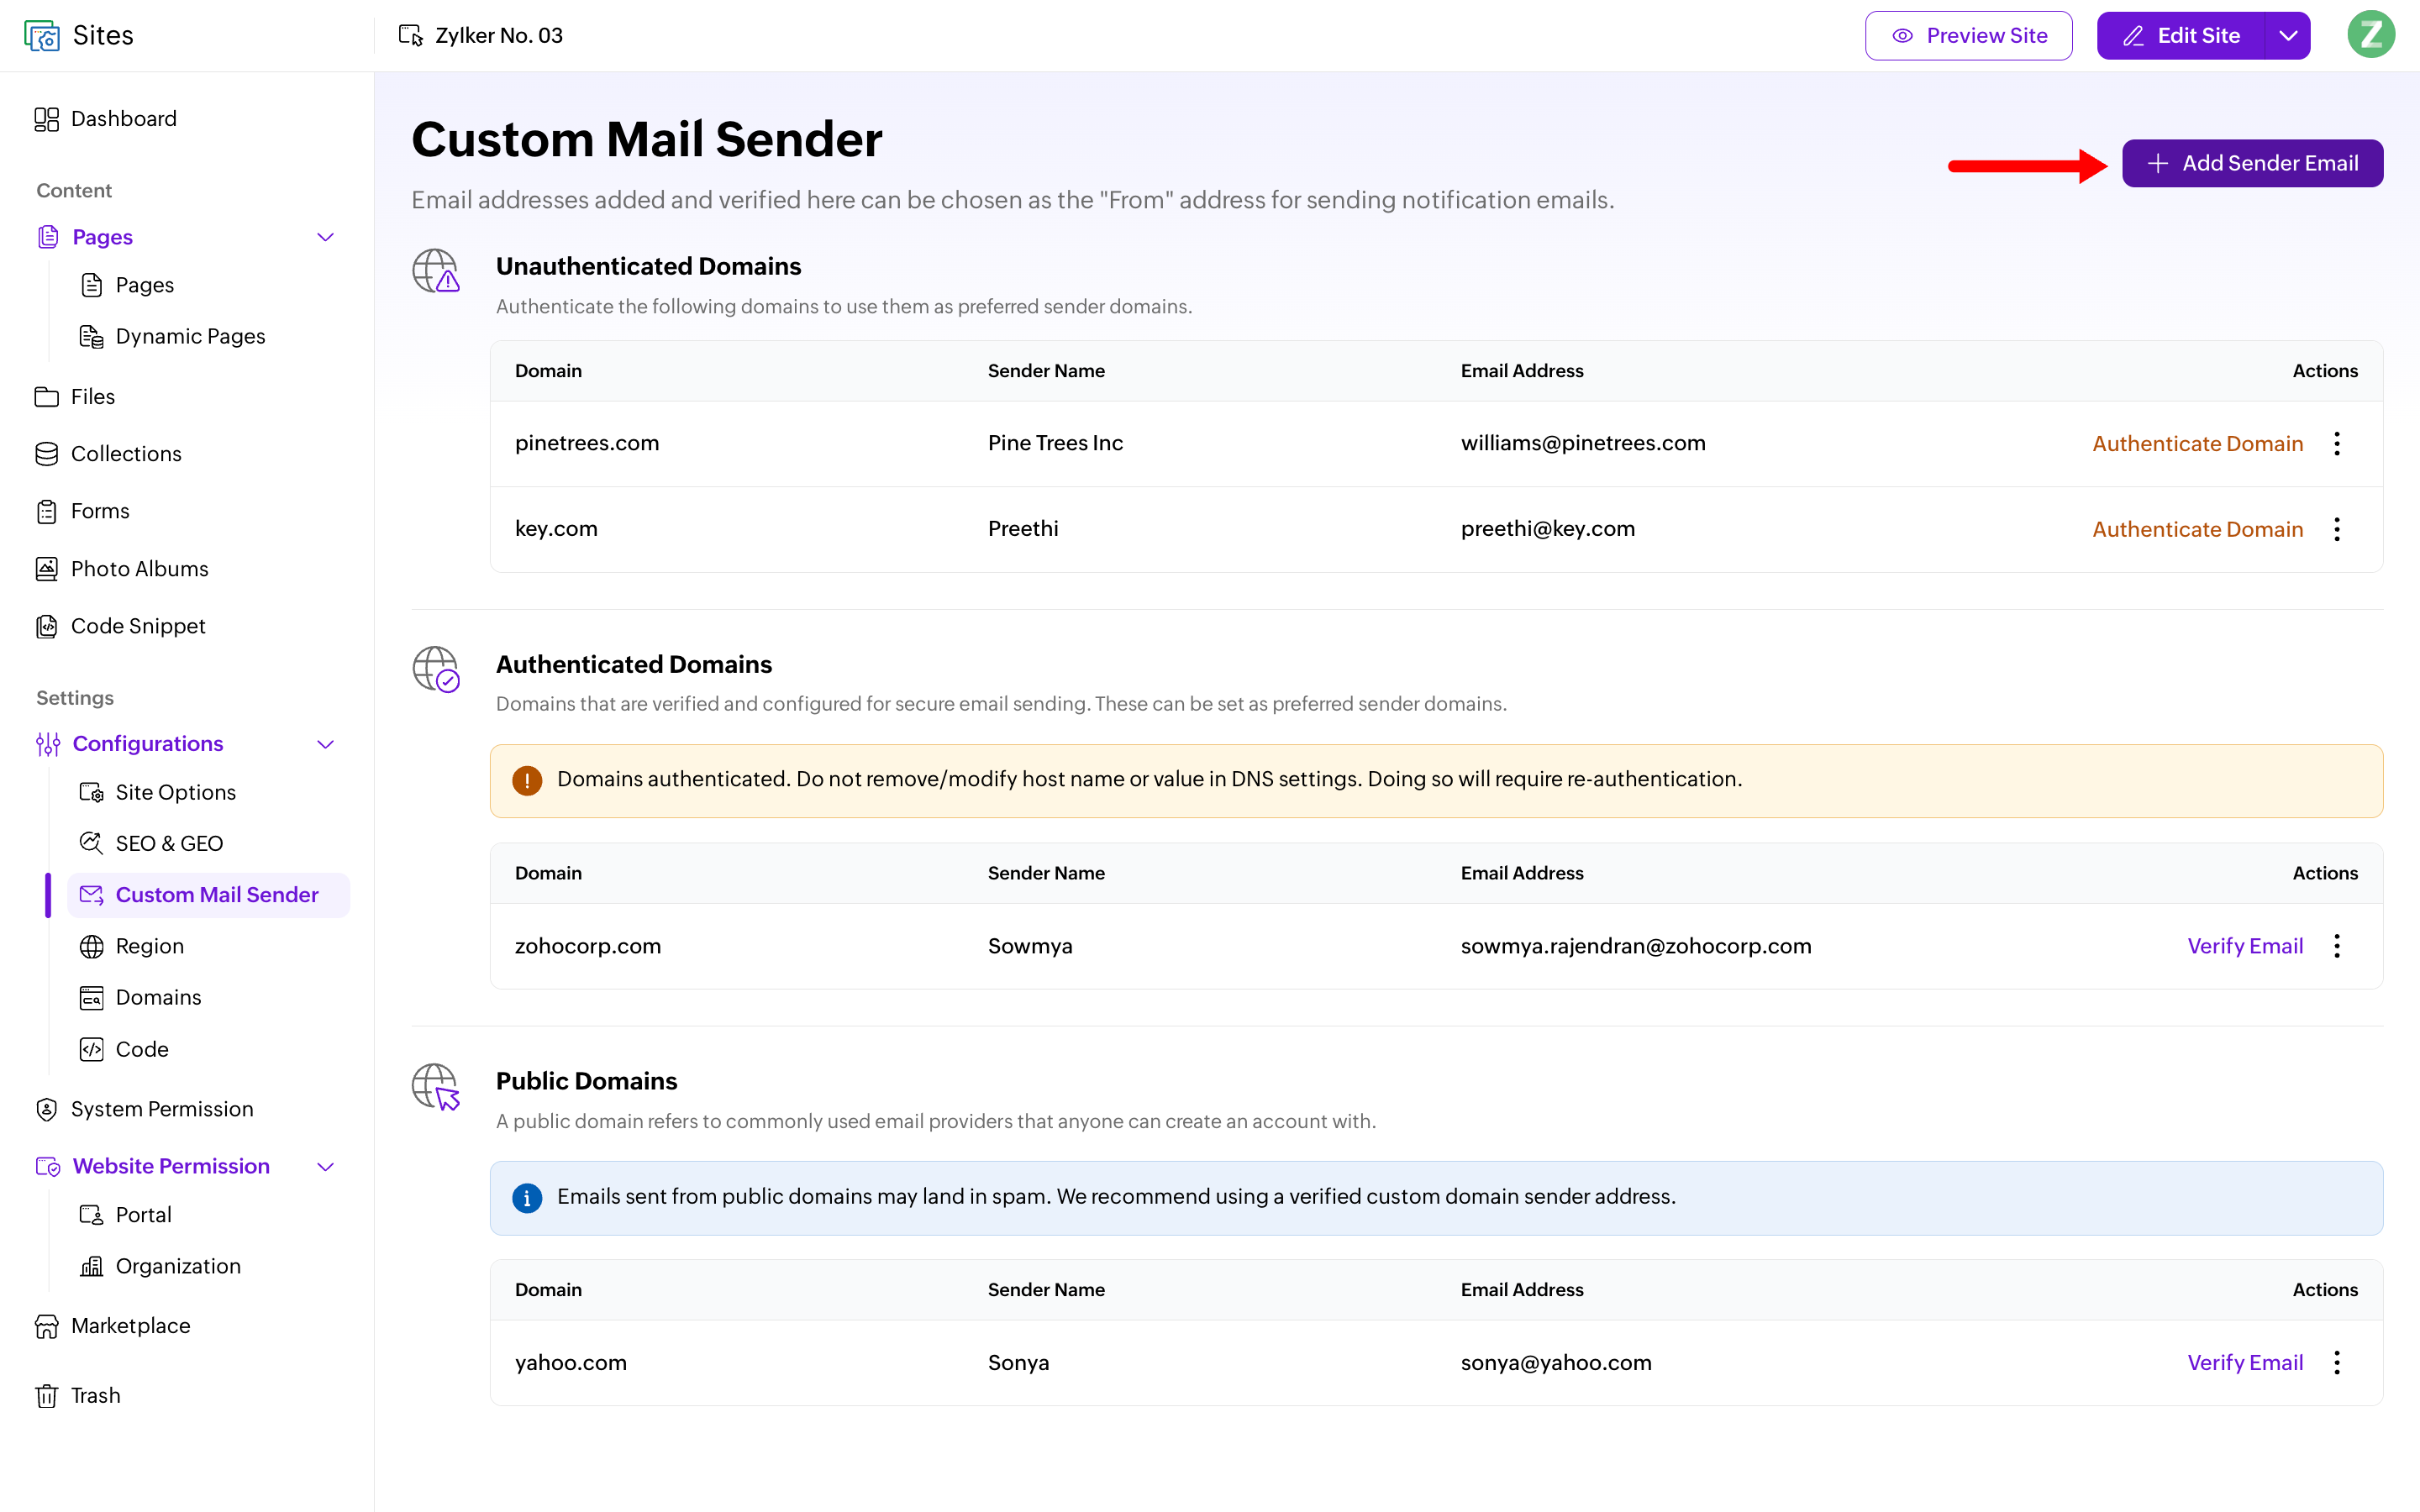Viewport: 2420px width, 1512px height.
Task: Verify Email for sowmya.rajendran@zohocorp.com
Action: (2245, 946)
